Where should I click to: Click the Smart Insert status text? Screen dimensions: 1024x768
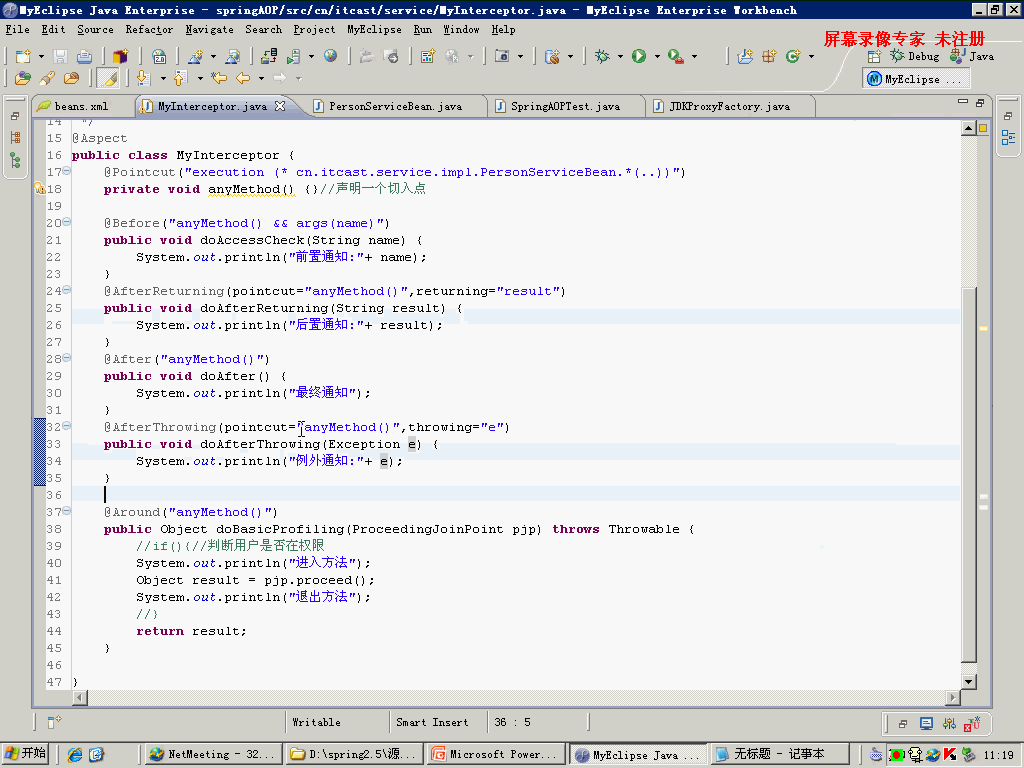pos(432,722)
